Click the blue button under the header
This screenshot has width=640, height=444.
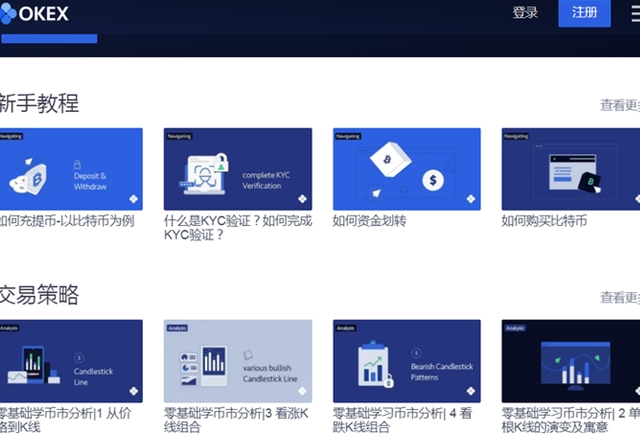(x=50, y=38)
